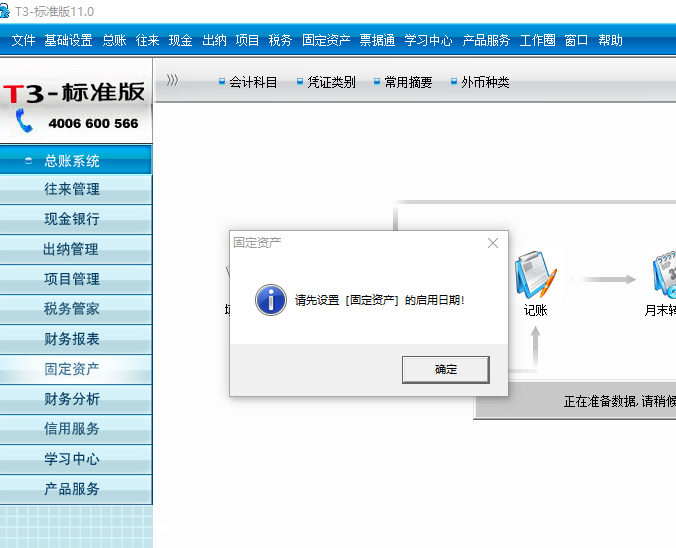The height and width of the screenshot is (548, 676).
Task: Click the message 请先设置[固定资产]的启用日期!
Action: point(379,300)
